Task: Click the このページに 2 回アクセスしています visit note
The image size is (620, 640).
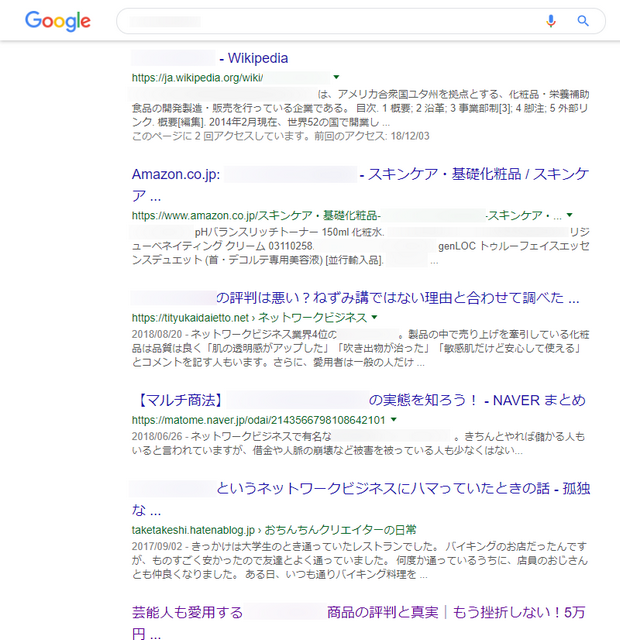Action: pos(280,136)
